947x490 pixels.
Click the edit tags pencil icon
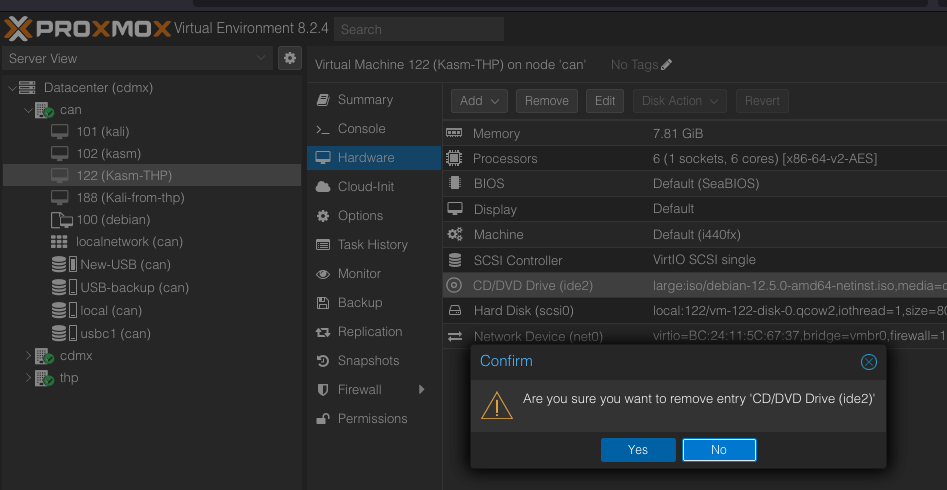(667, 65)
